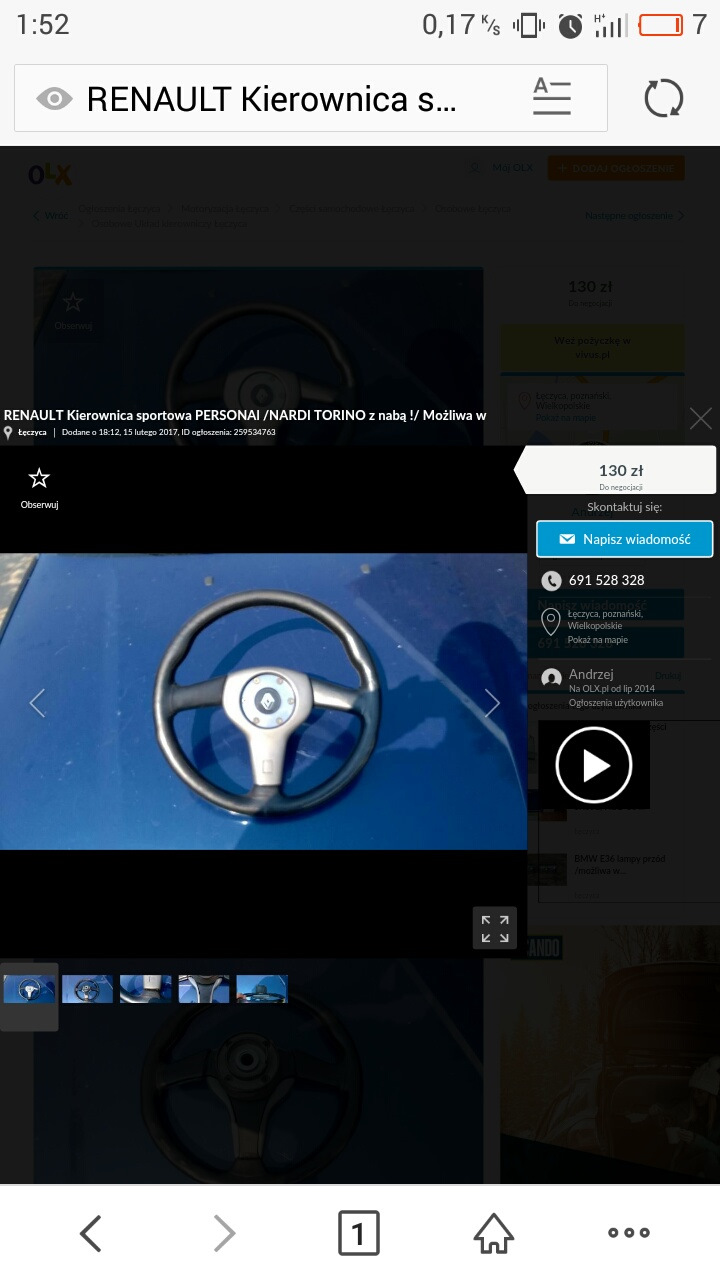The width and height of the screenshot is (720, 1280).
Task: Tap the seller avatar icon
Action: coord(551,678)
